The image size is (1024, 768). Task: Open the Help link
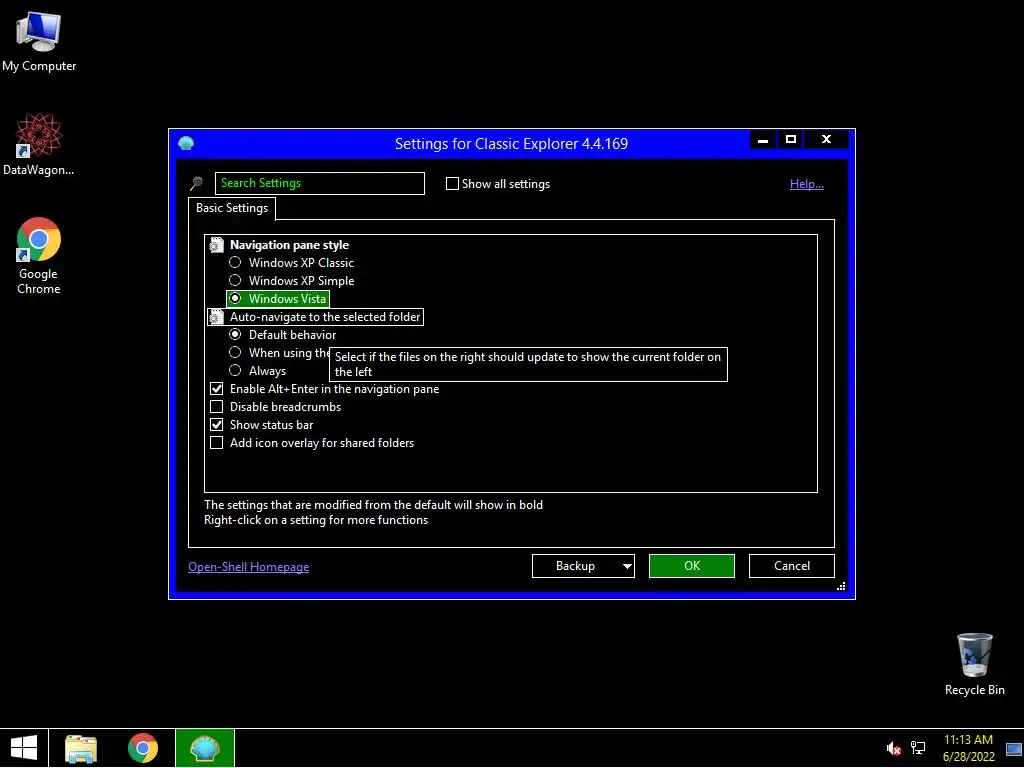(x=807, y=184)
